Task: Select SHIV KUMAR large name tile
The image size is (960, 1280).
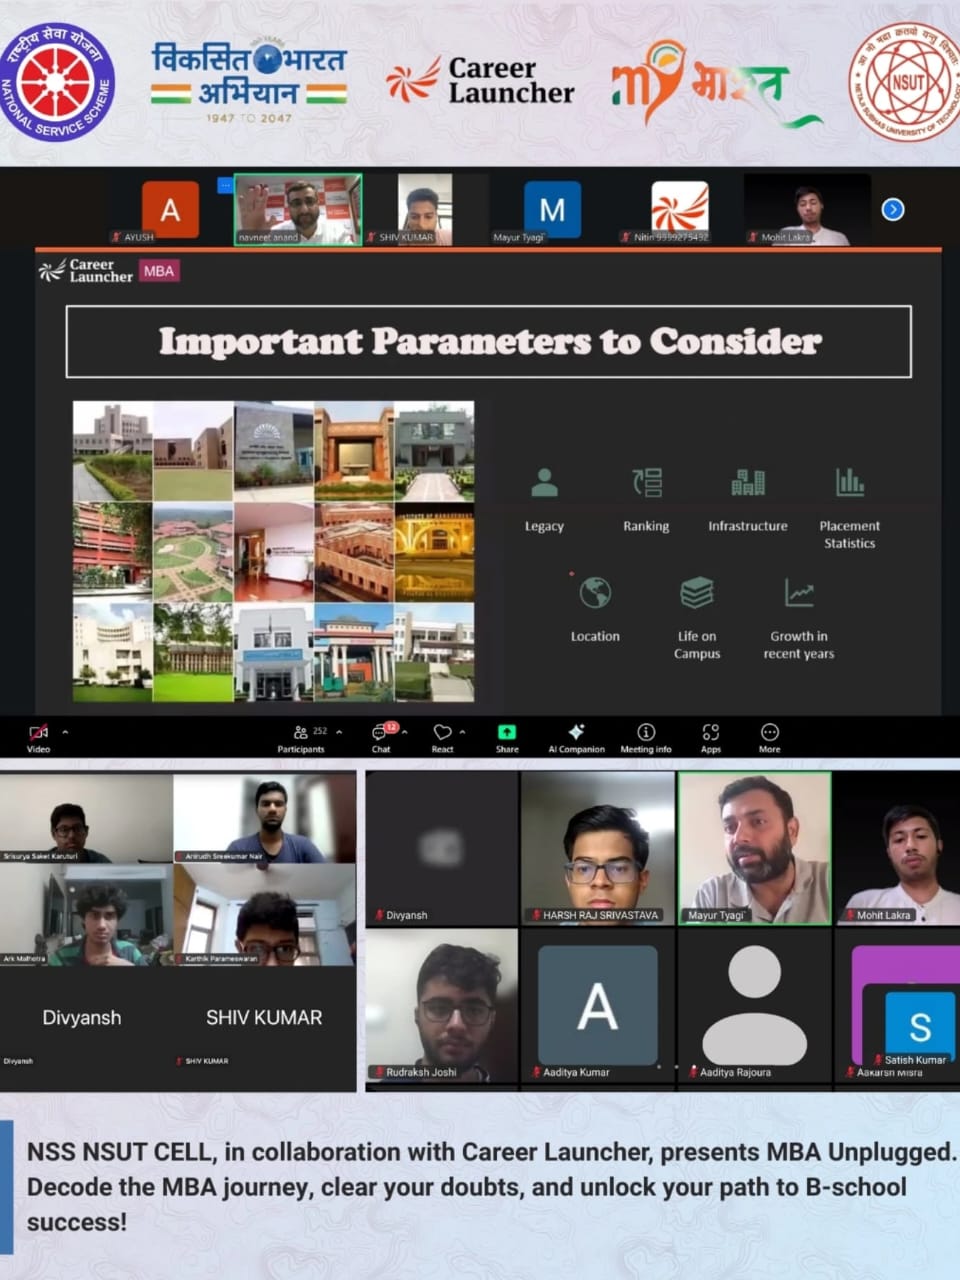Action: [264, 1018]
